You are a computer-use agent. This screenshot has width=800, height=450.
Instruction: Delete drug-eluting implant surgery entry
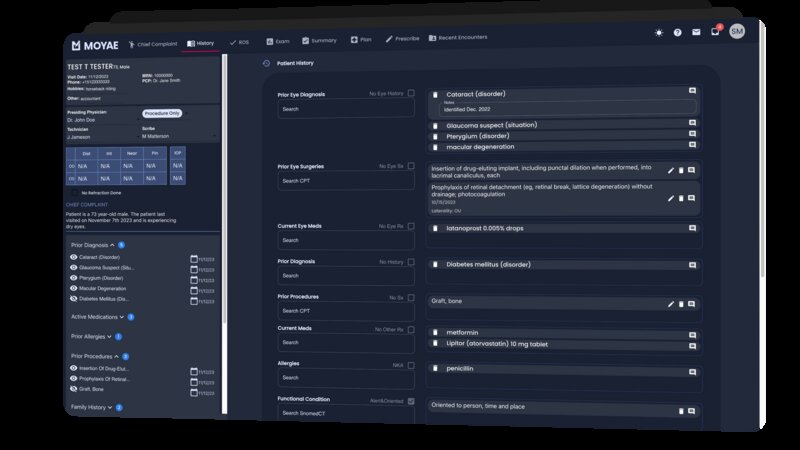(x=681, y=170)
